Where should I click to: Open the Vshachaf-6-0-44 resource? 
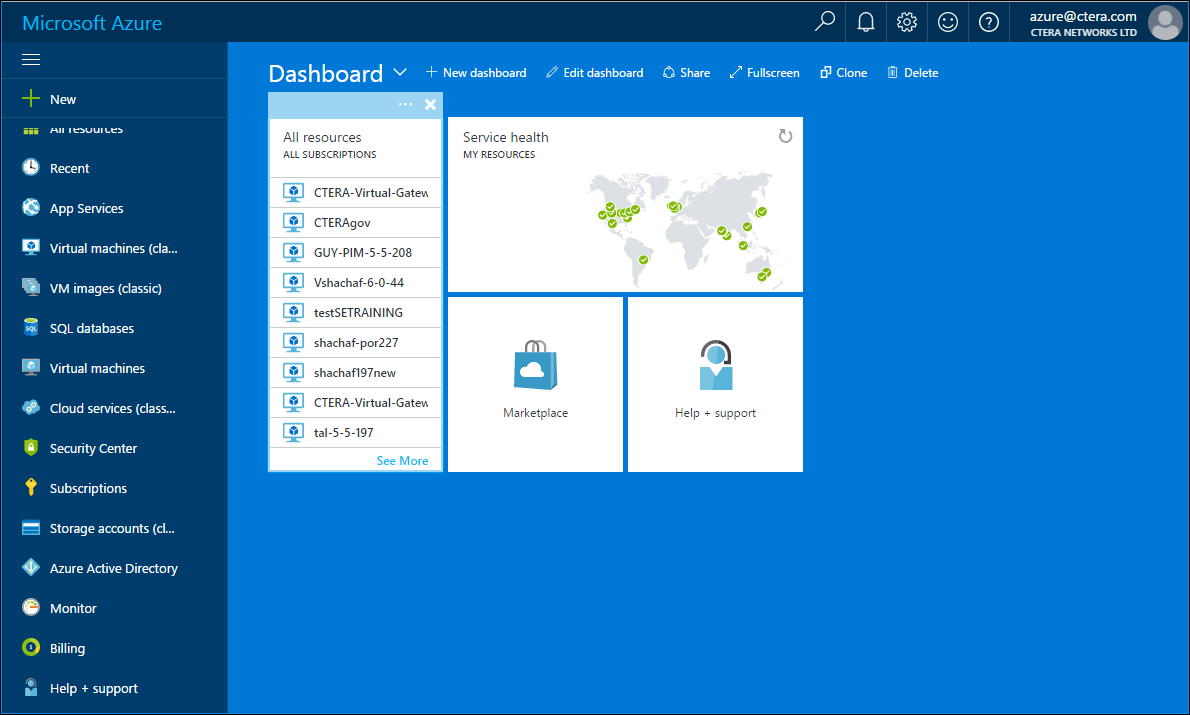click(355, 282)
